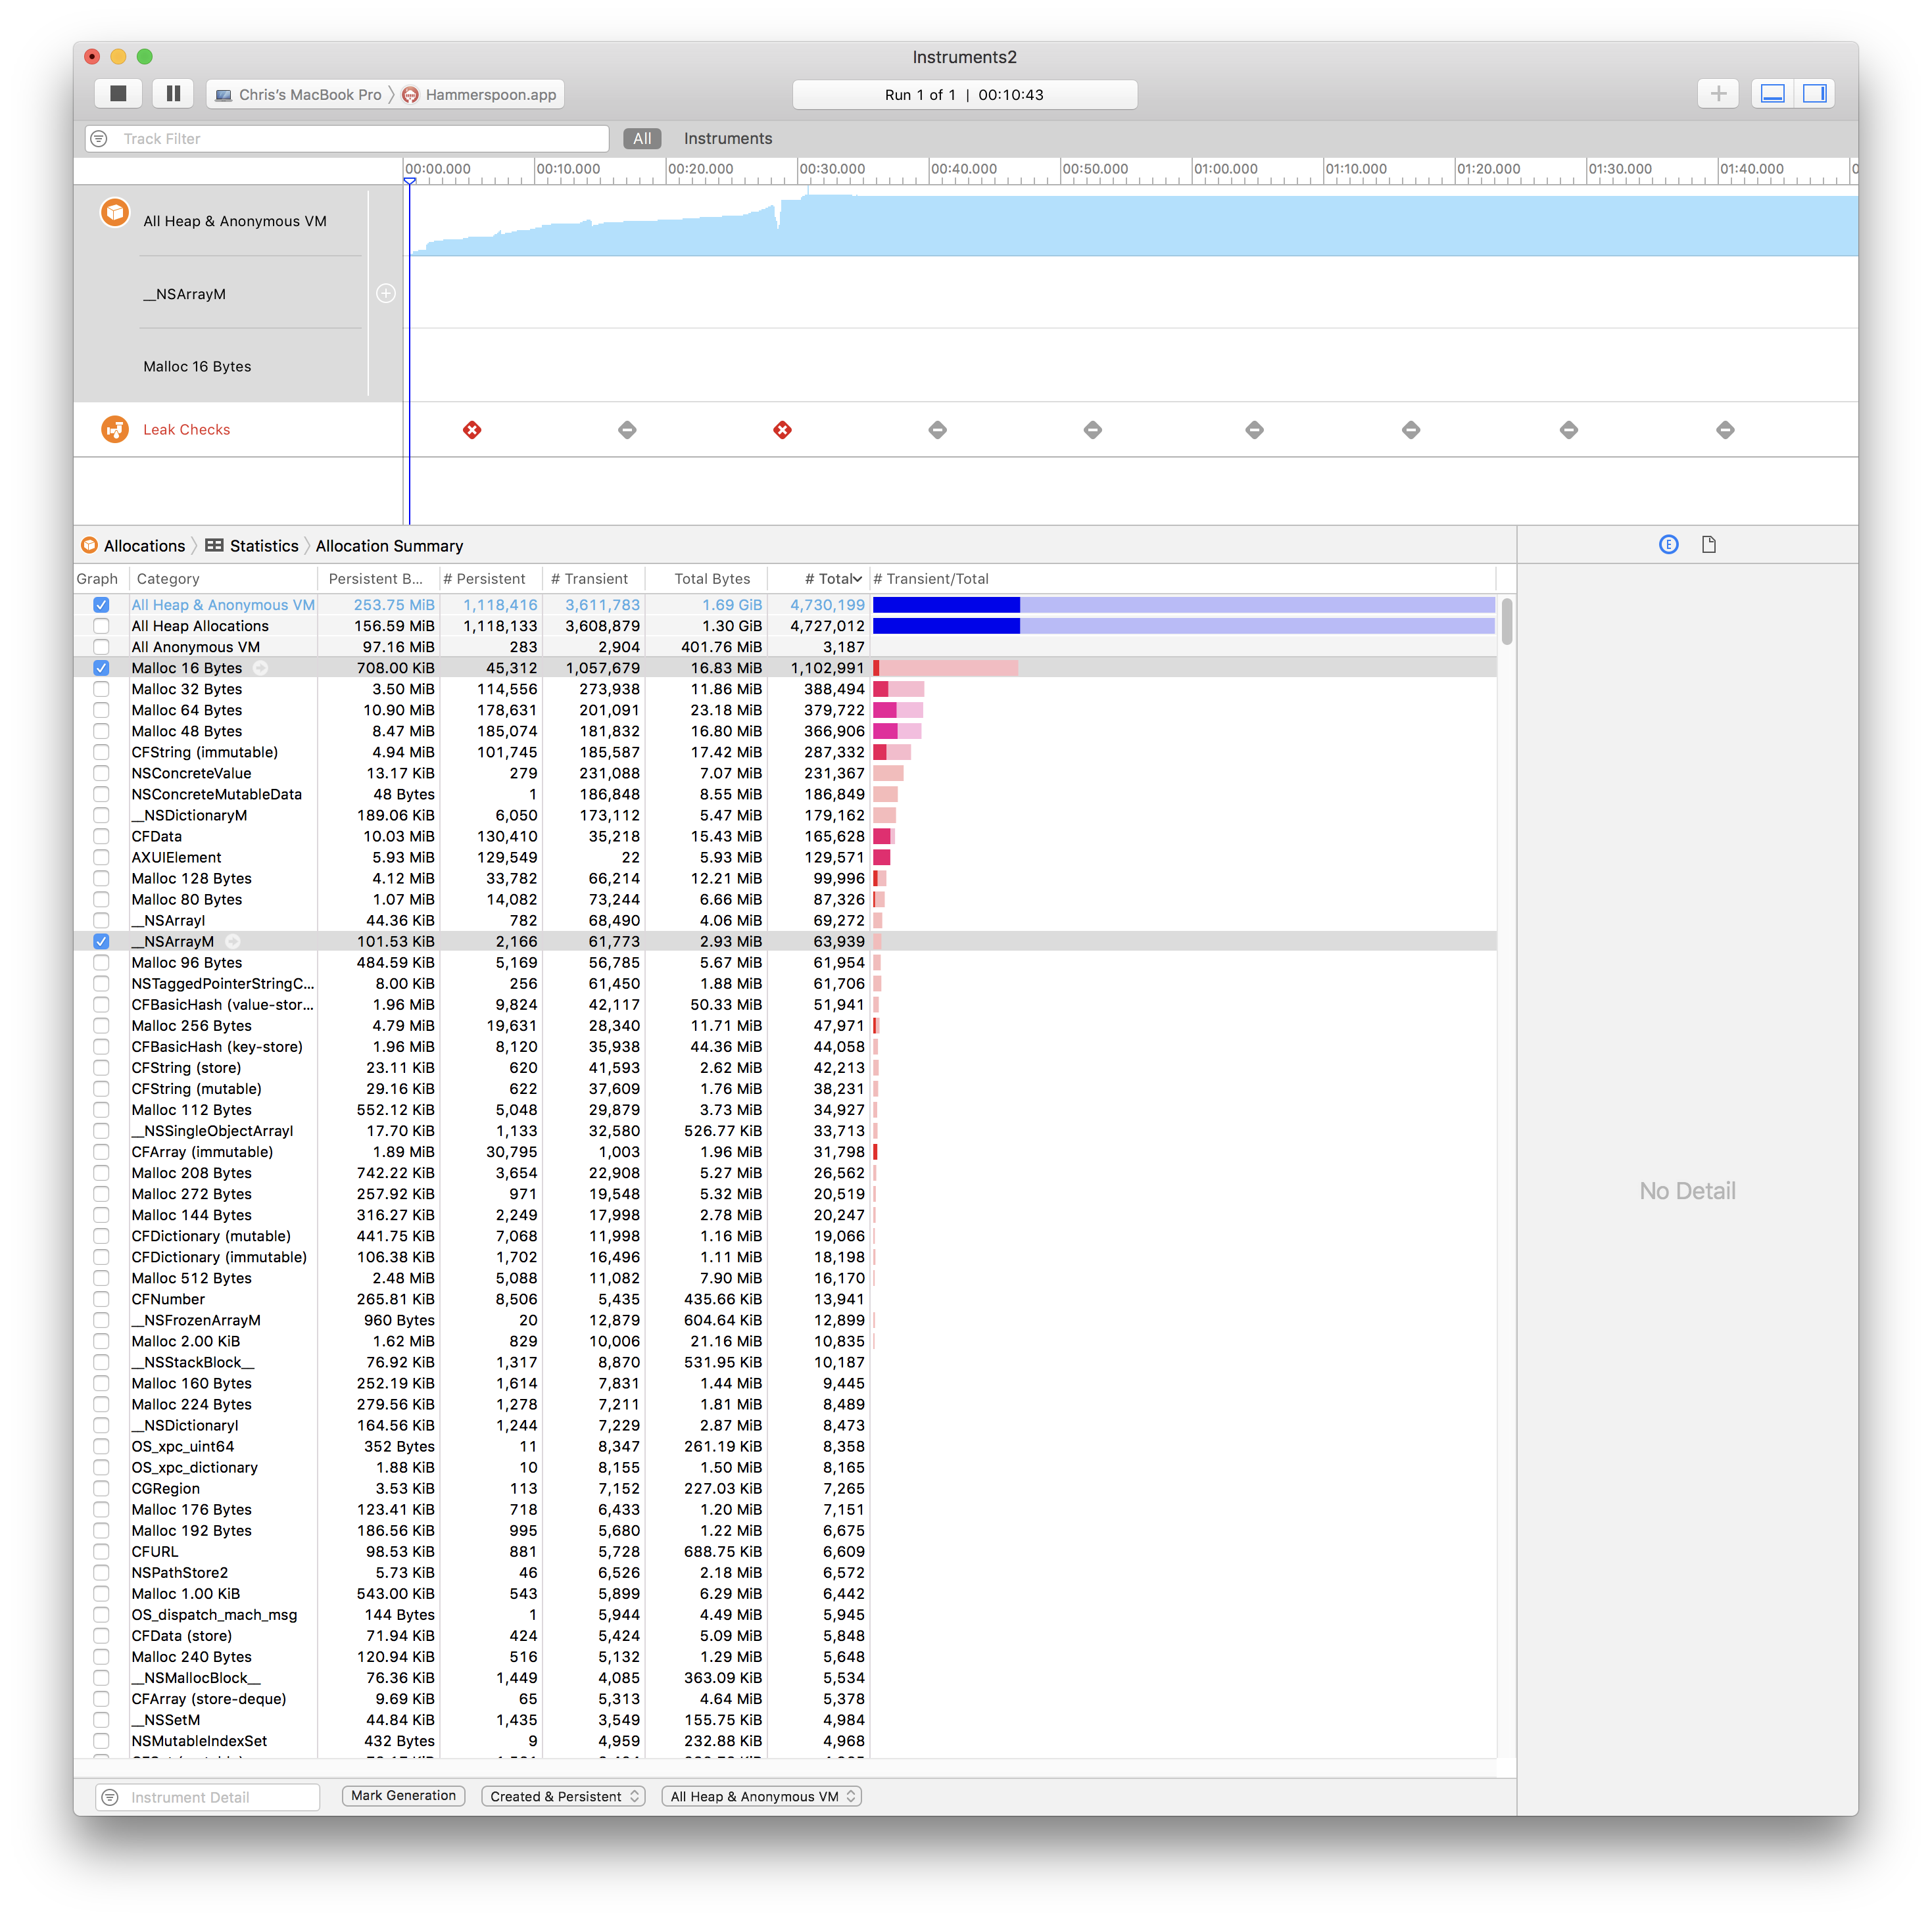Open the Created & Persistent dropdown
The width and height of the screenshot is (1932, 1921).
tap(562, 1795)
